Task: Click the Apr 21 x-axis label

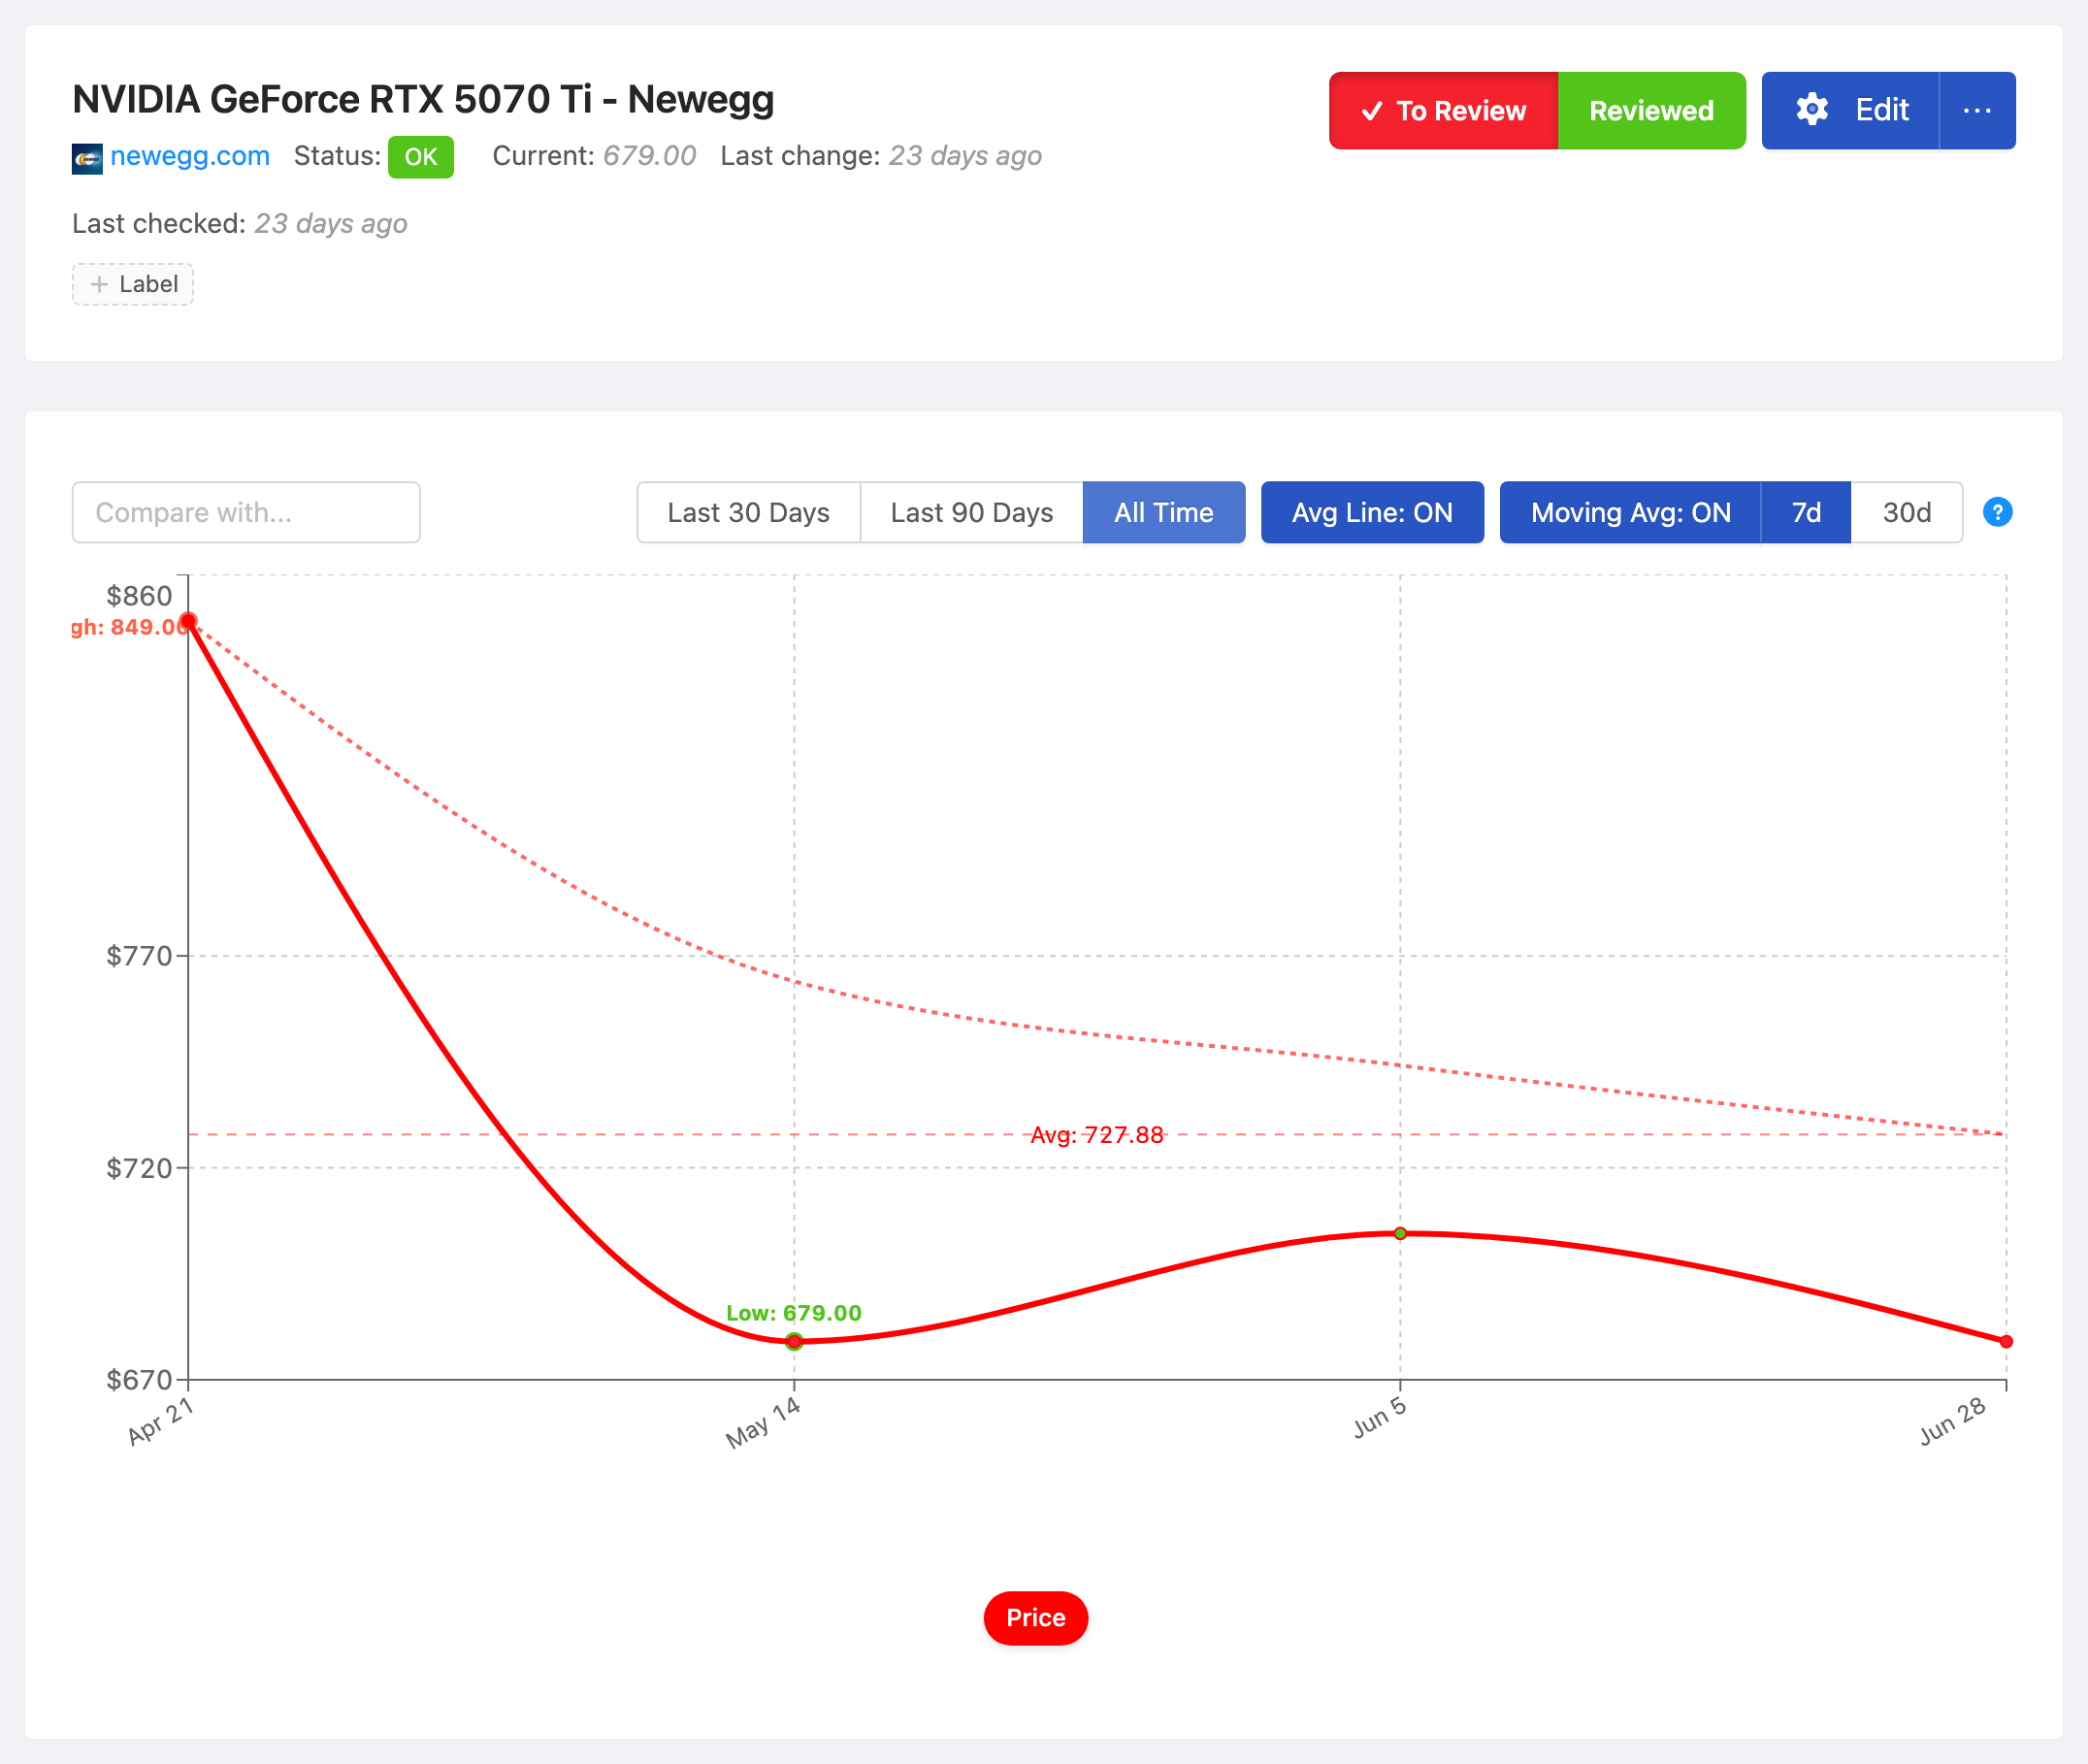Action: coord(160,1421)
